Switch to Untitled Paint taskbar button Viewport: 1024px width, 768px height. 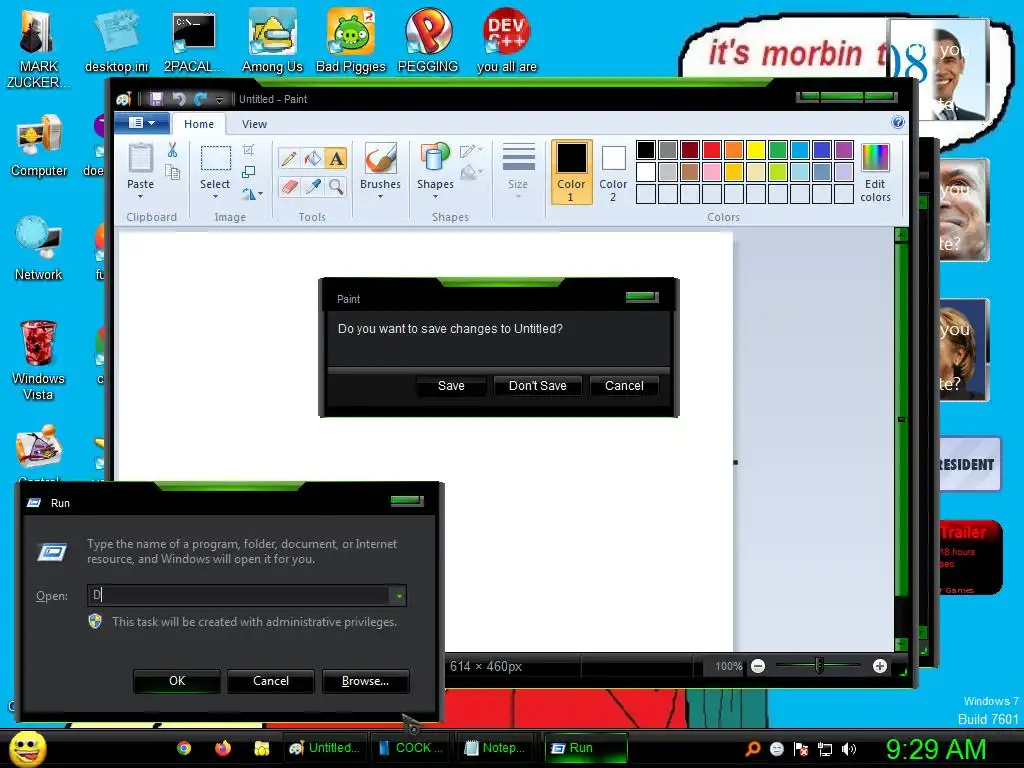(325, 748)
